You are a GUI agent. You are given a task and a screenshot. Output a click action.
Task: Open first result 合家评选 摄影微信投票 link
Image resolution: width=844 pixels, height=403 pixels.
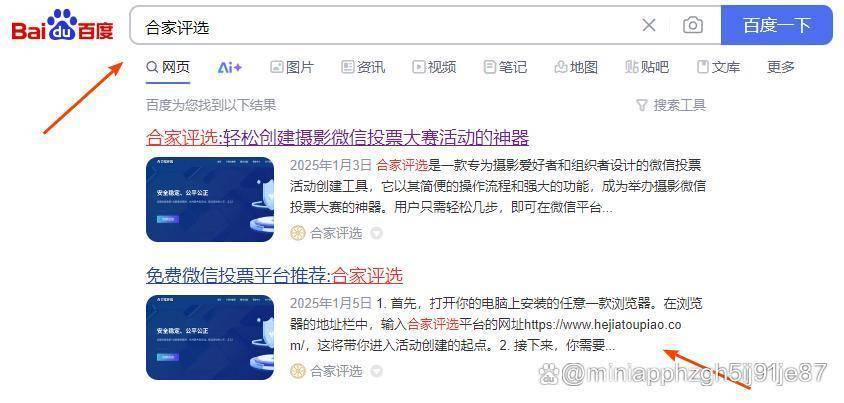coord(337,138)
